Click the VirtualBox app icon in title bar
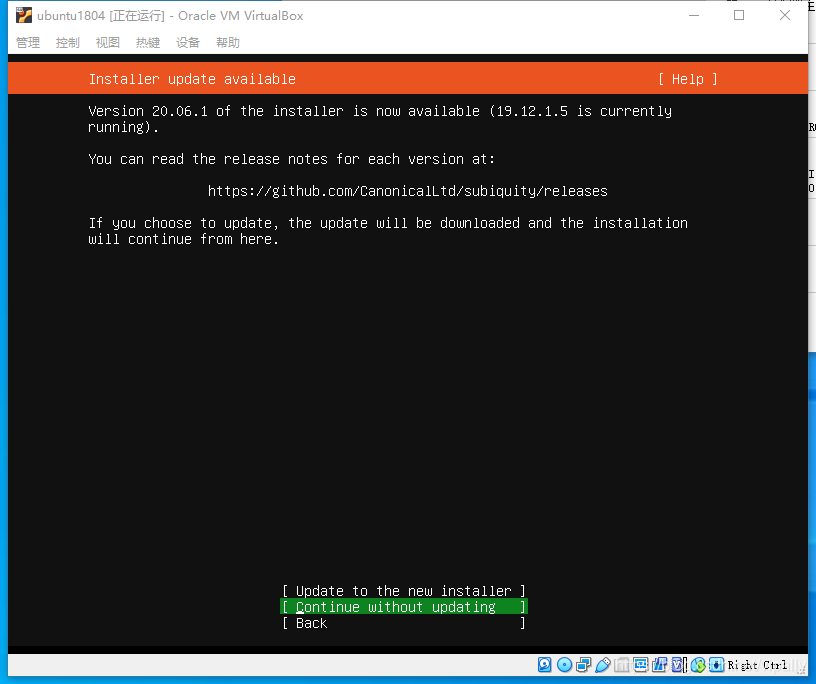 (23, 16)
